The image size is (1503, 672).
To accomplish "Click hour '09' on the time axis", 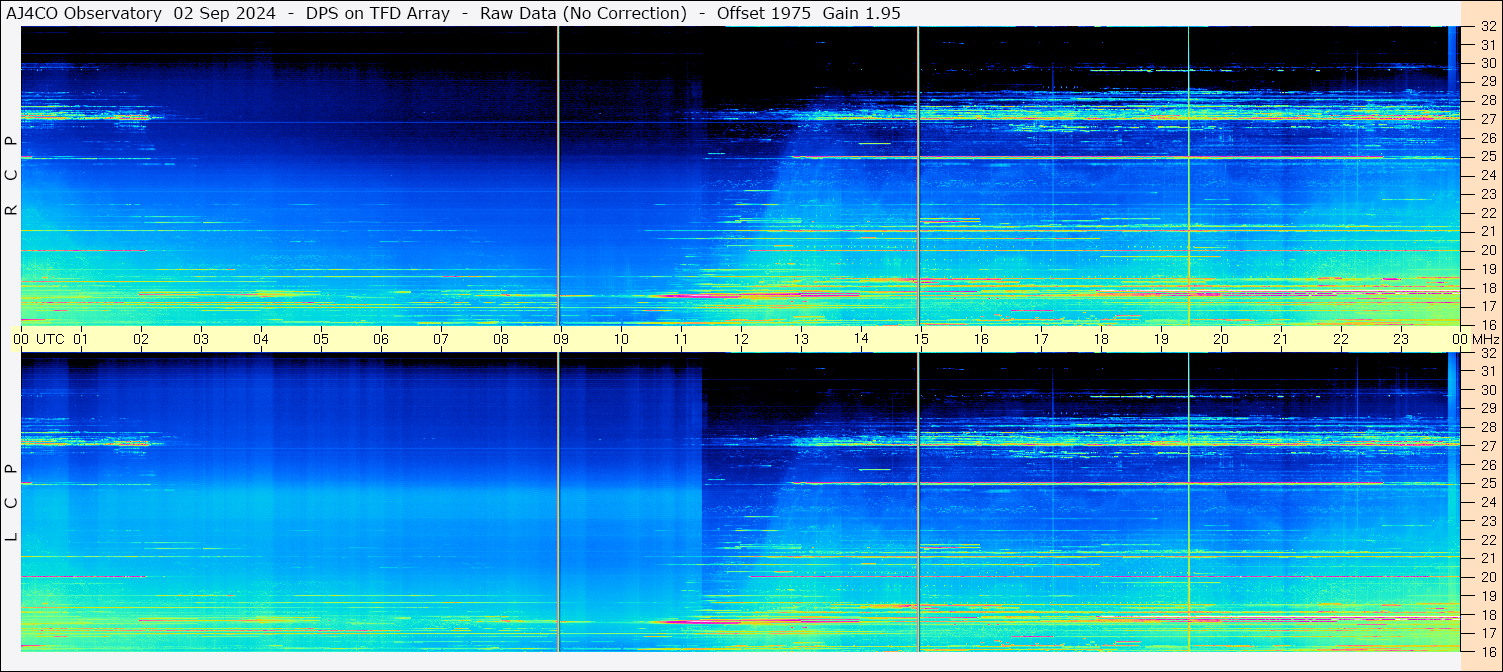I will pyautogui.click(x=561, y=339).
